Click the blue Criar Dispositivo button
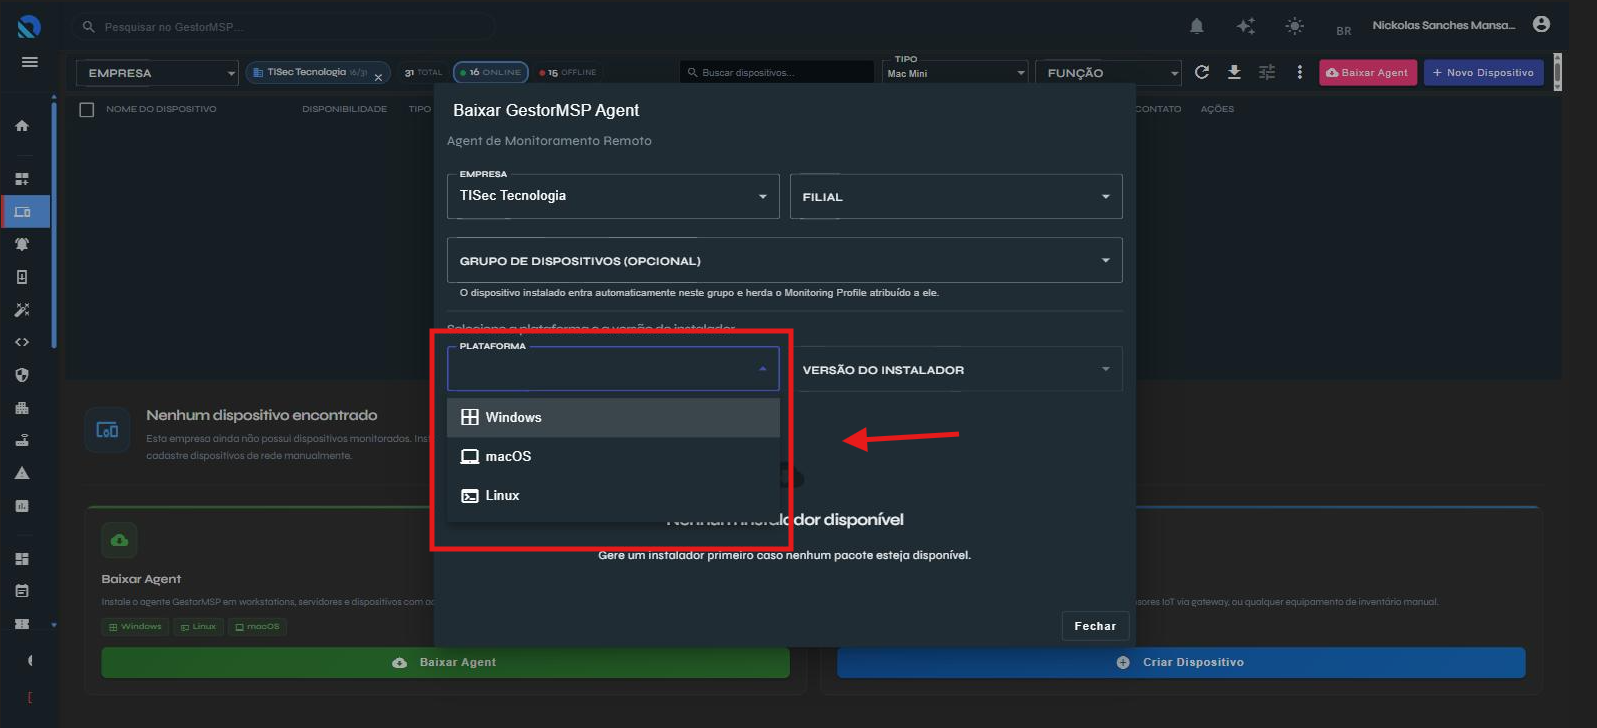Screen dimensions: 1597x728 [x=1181, y=662]
